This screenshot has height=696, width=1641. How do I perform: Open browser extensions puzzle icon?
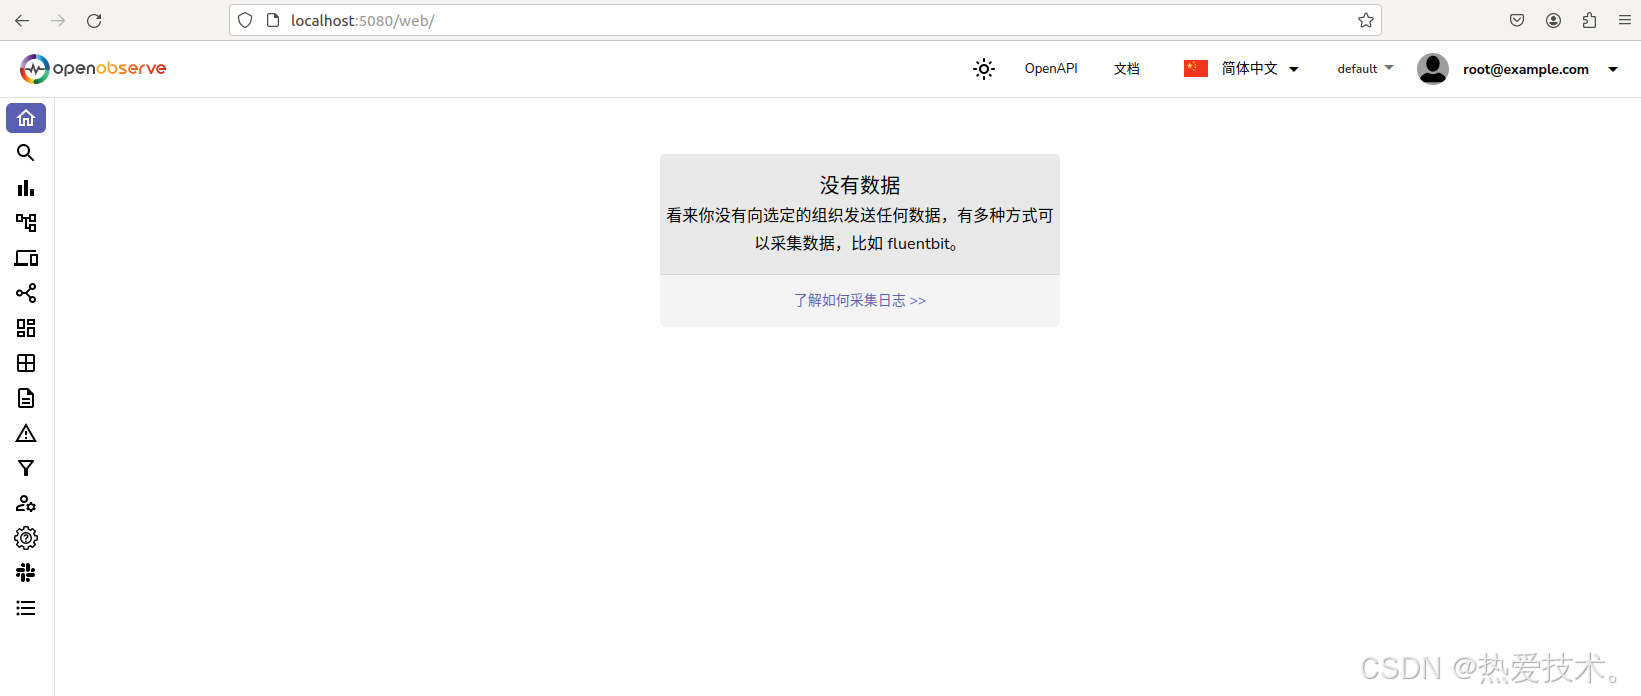click(1589, 20)
